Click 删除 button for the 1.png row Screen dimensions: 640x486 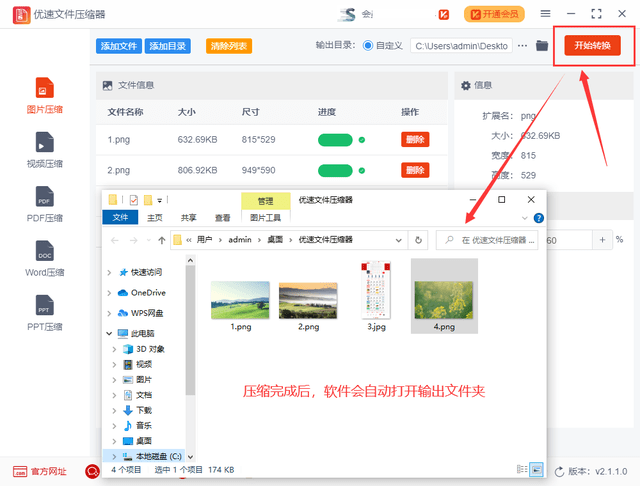(414, 140)
